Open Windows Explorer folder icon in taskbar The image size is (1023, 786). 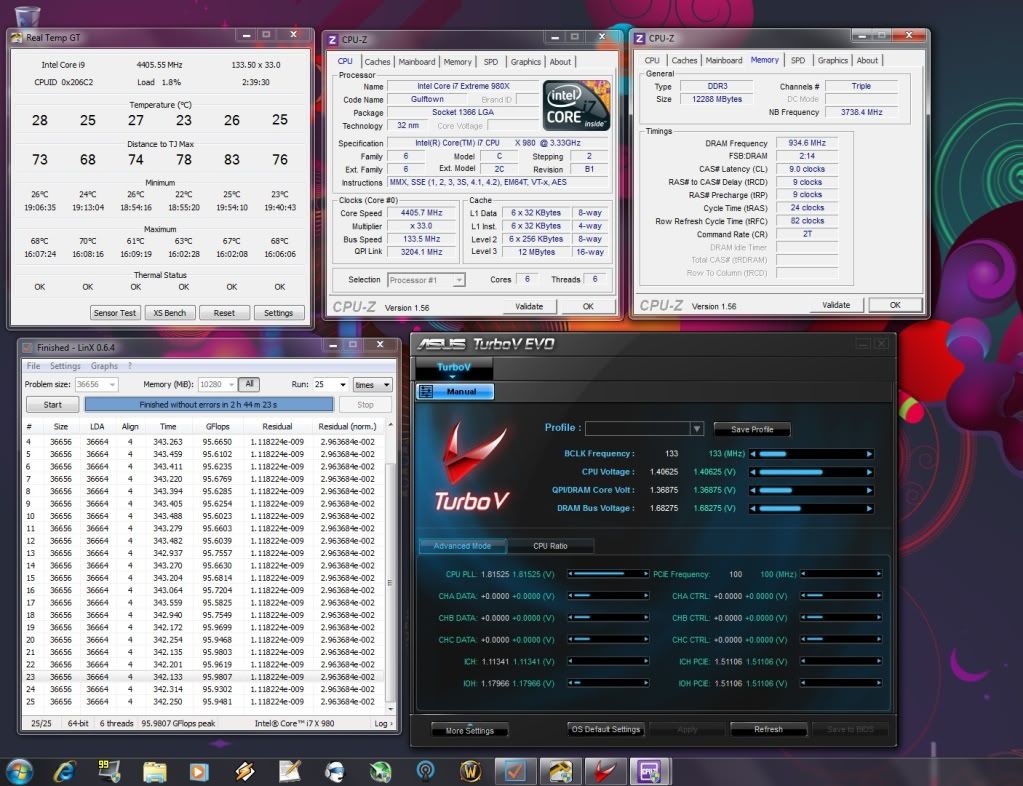(x=155, y=772)
